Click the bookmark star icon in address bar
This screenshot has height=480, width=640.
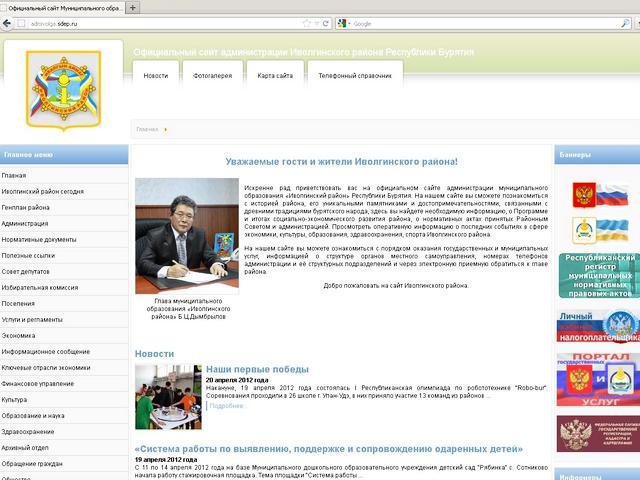(x=307, y=24)
